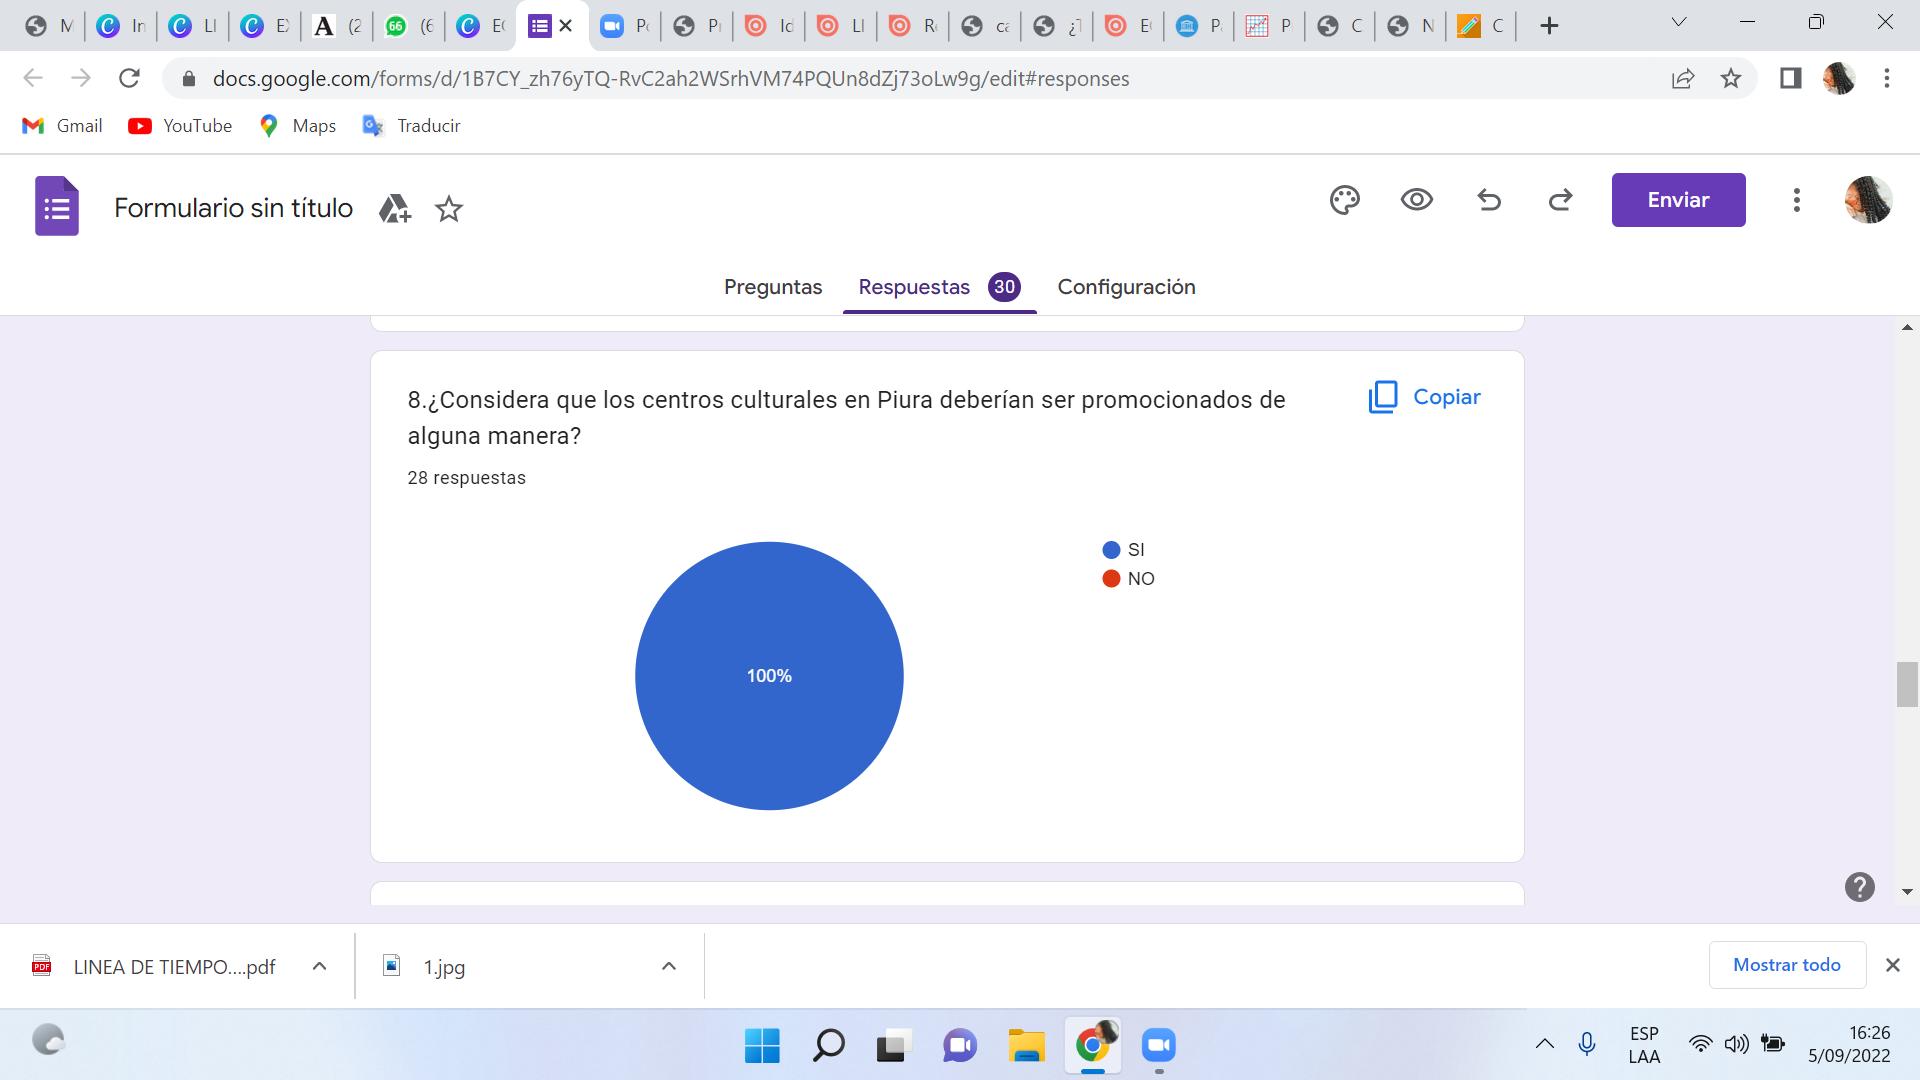Switch to the Preguntas tab
The height and width of the screenshot is (1080, 1920).
coord(773,287)
